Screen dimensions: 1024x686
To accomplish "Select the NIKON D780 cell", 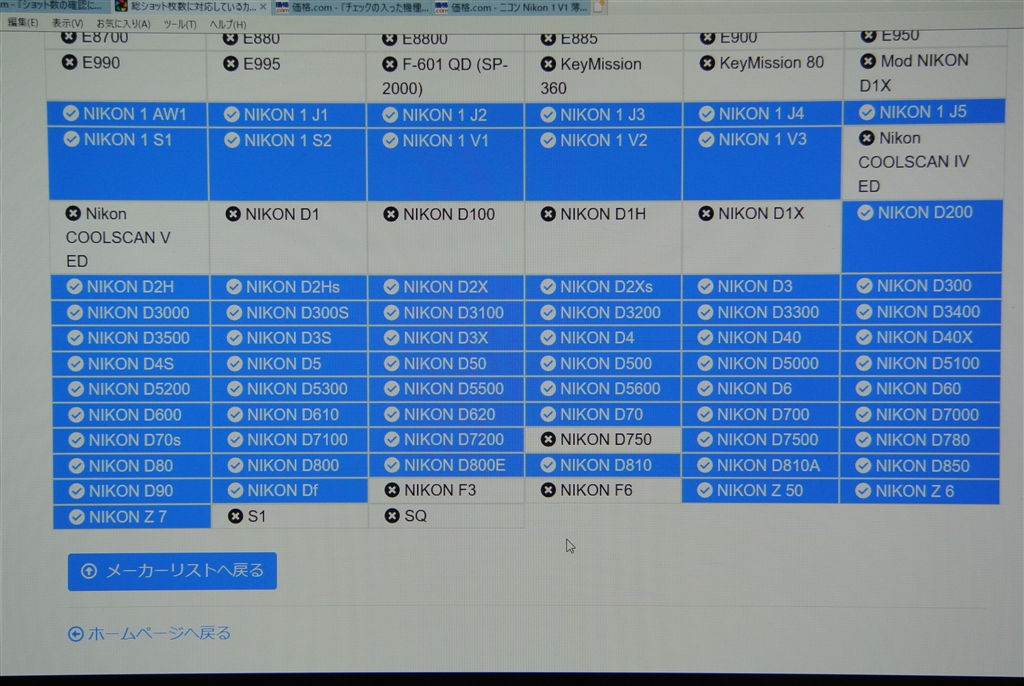I will coord(920,440).
